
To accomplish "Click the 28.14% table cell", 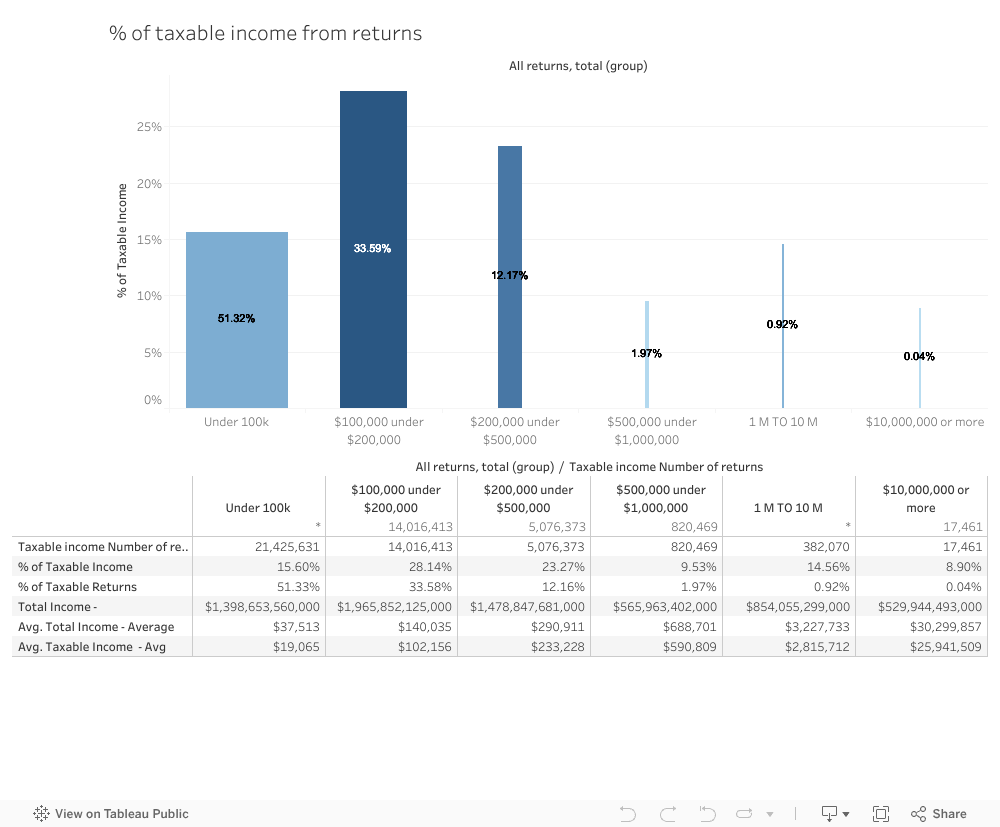I will click(430, 566).
